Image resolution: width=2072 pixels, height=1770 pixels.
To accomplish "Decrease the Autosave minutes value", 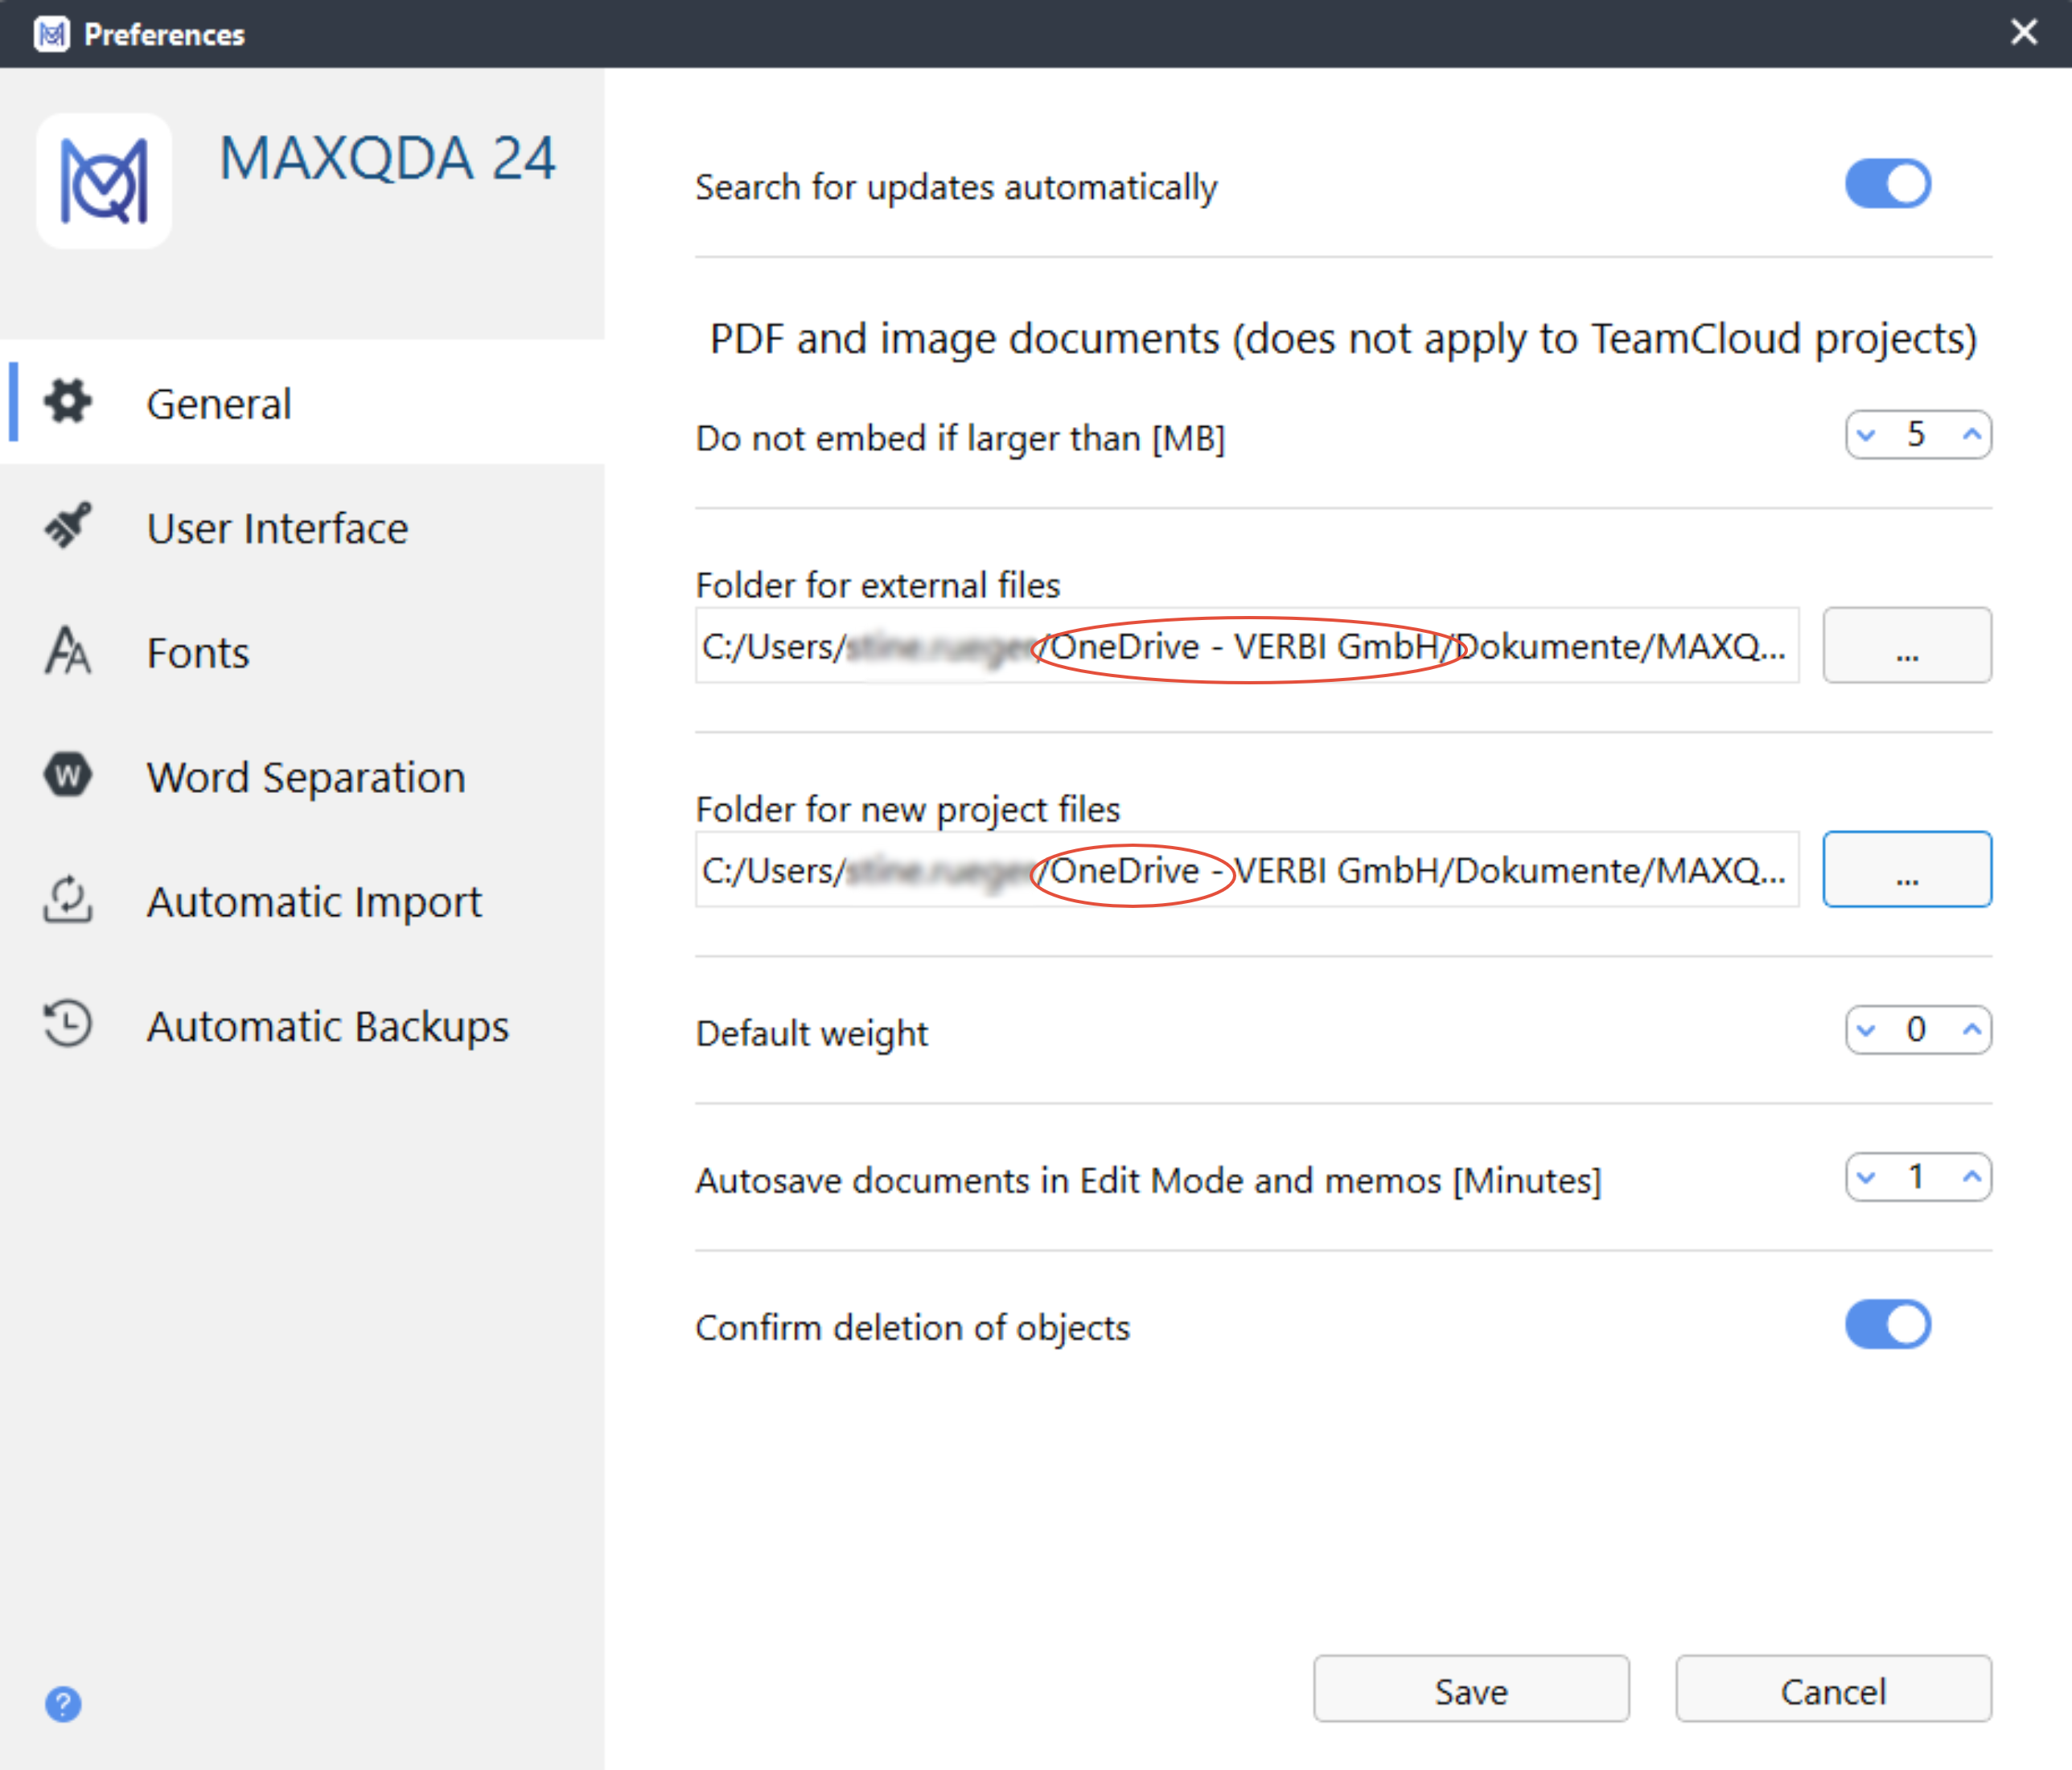I will click(x=1866, y=1177).
